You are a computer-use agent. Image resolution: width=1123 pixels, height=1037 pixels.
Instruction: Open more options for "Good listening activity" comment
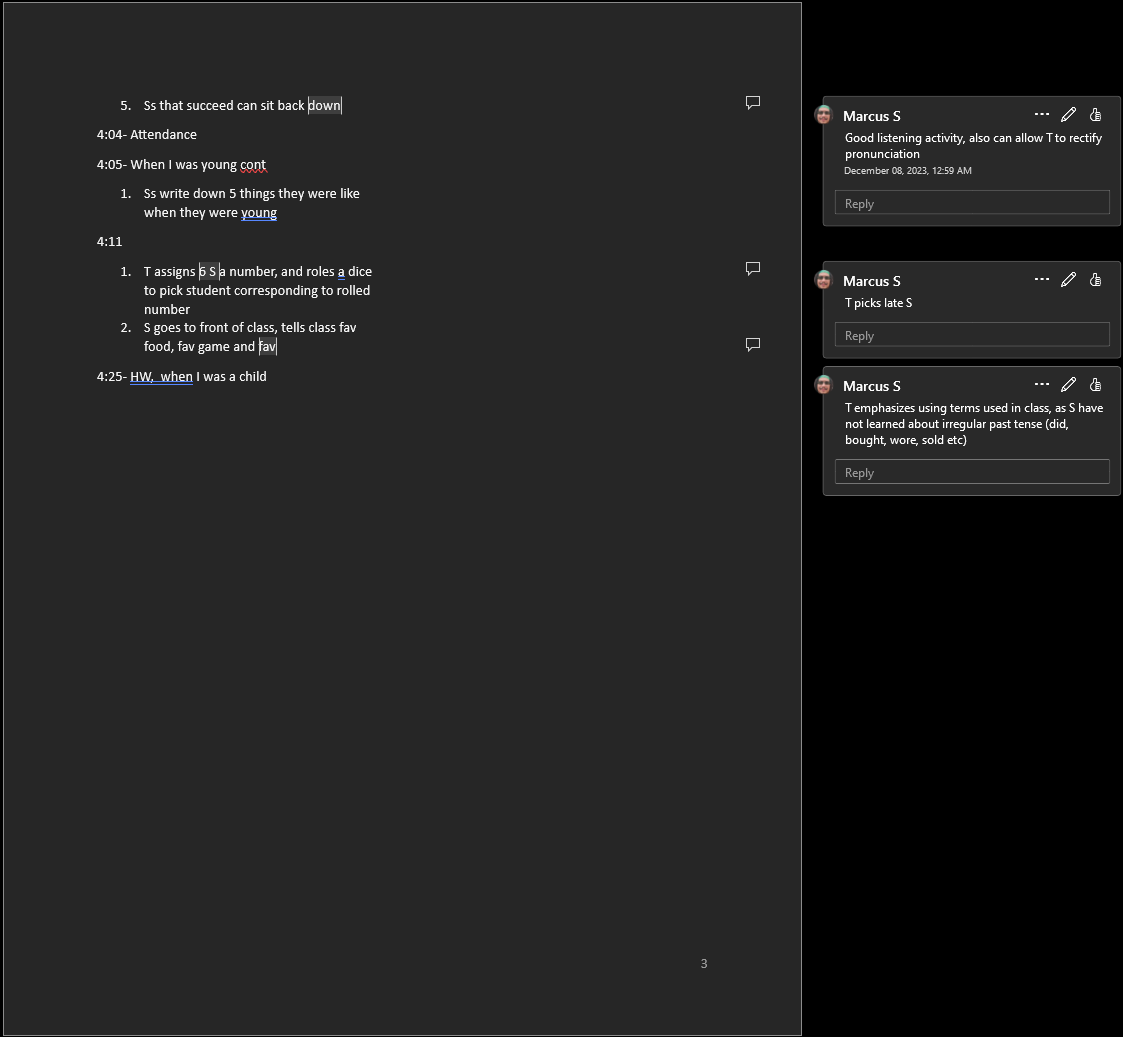pyautogui.click(x=1042, y=115)
